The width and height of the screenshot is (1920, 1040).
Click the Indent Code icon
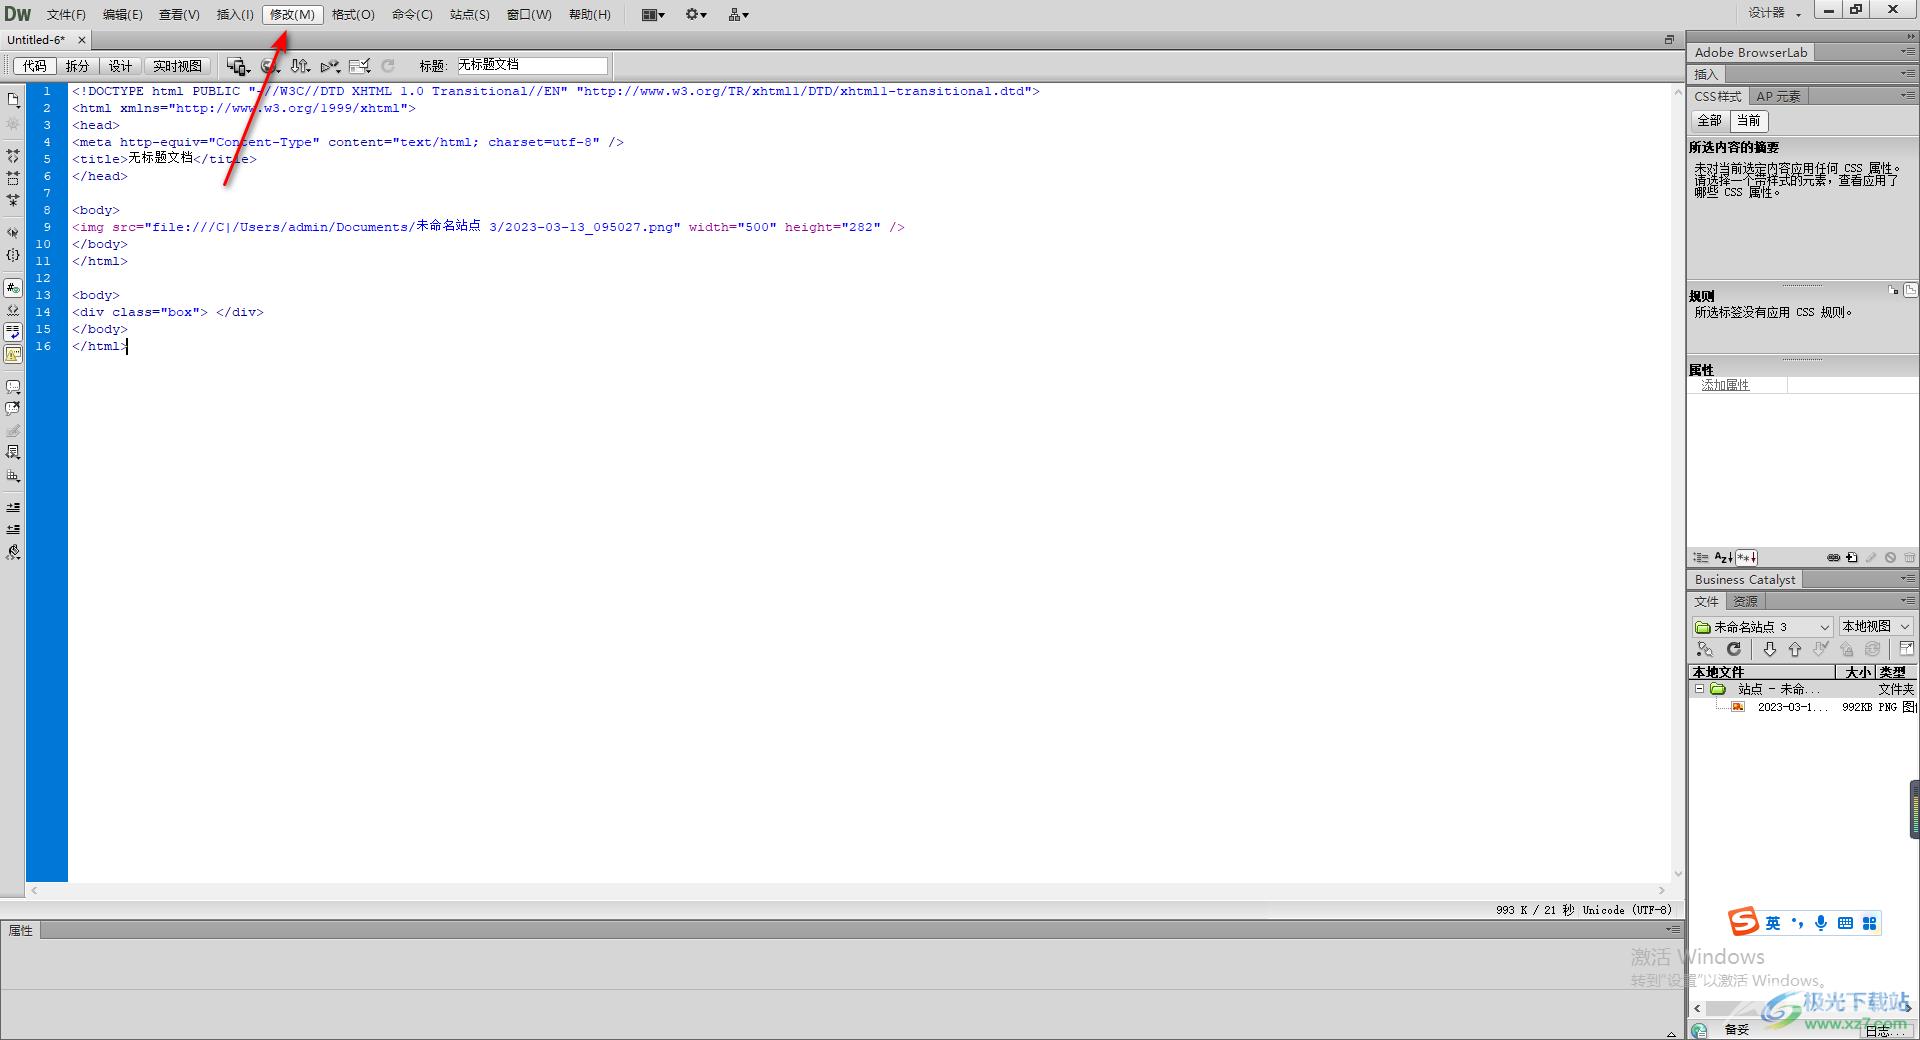pyautogui.click(x=13, y=507)
